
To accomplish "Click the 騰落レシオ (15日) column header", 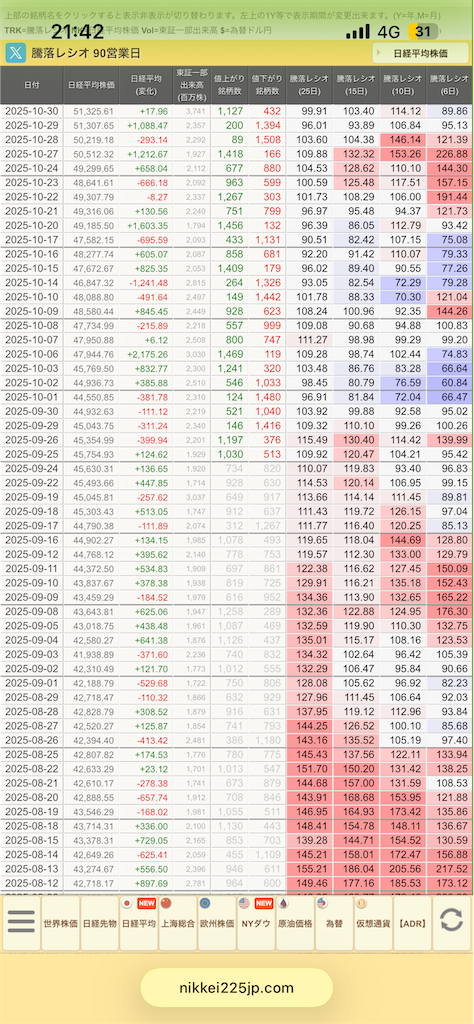I will pos(356,85).
